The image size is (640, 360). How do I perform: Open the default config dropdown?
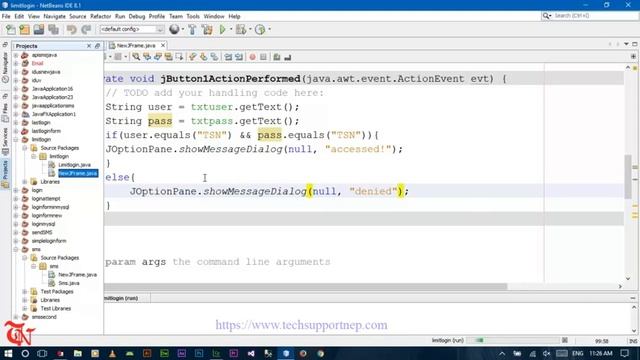click(x=132, y=29)
